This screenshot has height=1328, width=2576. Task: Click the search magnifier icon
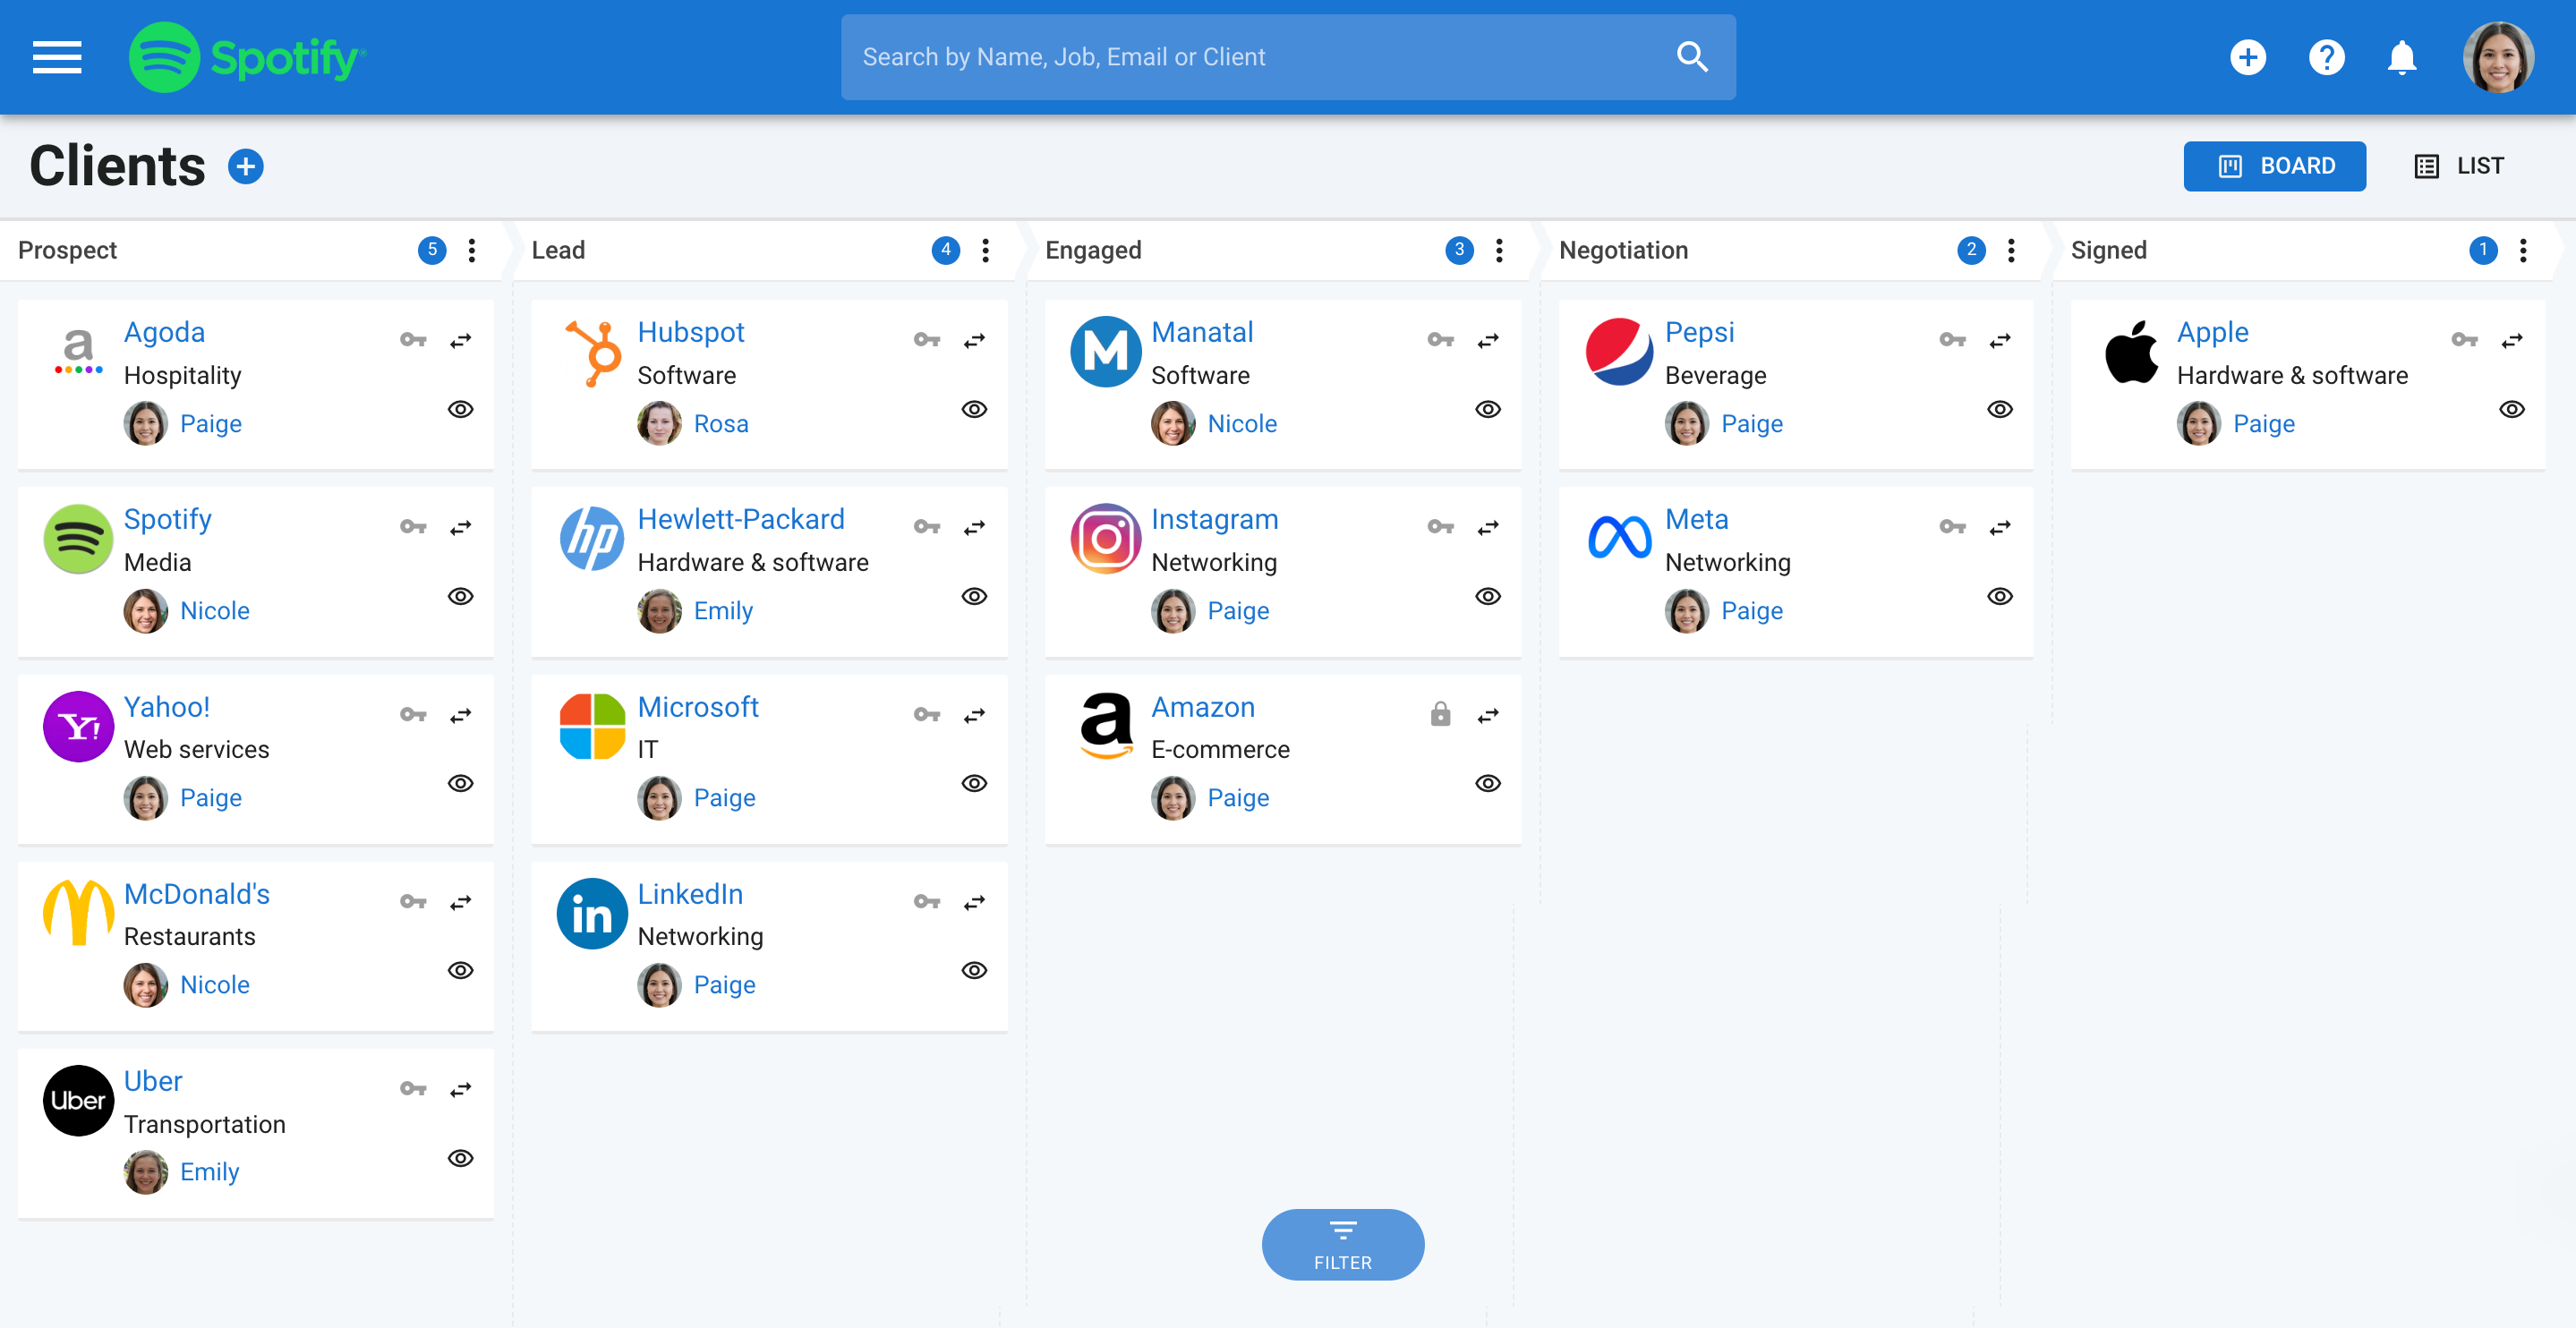pos(1692,57)
